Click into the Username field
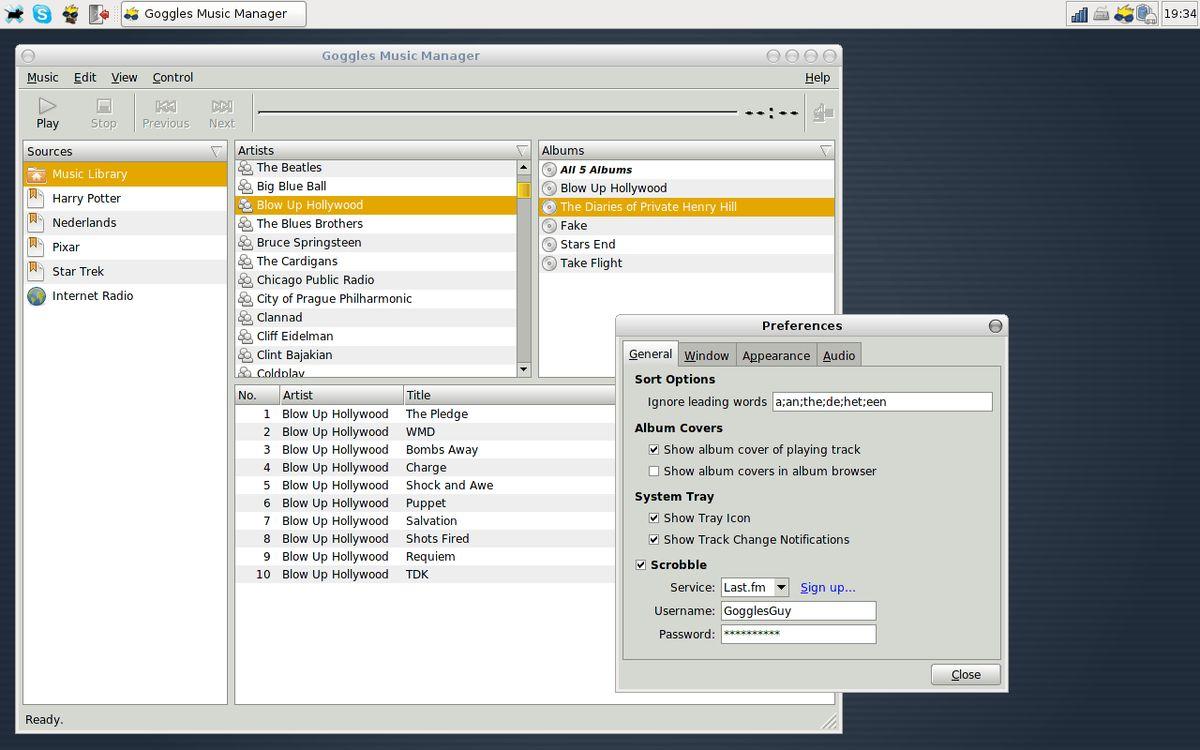1200x750 pixels. [798, 611]
